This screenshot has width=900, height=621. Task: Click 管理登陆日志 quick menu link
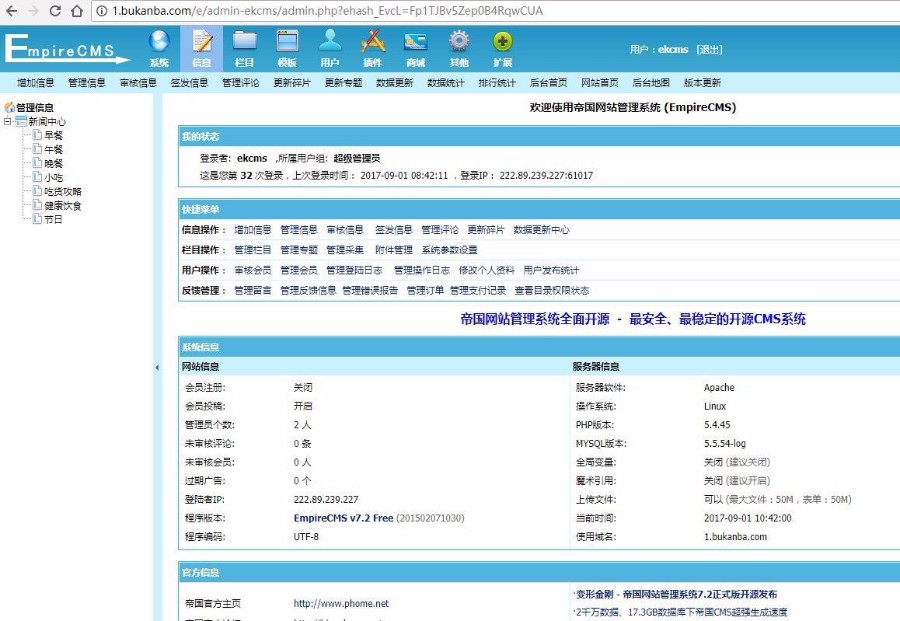(x=354, y=270)
